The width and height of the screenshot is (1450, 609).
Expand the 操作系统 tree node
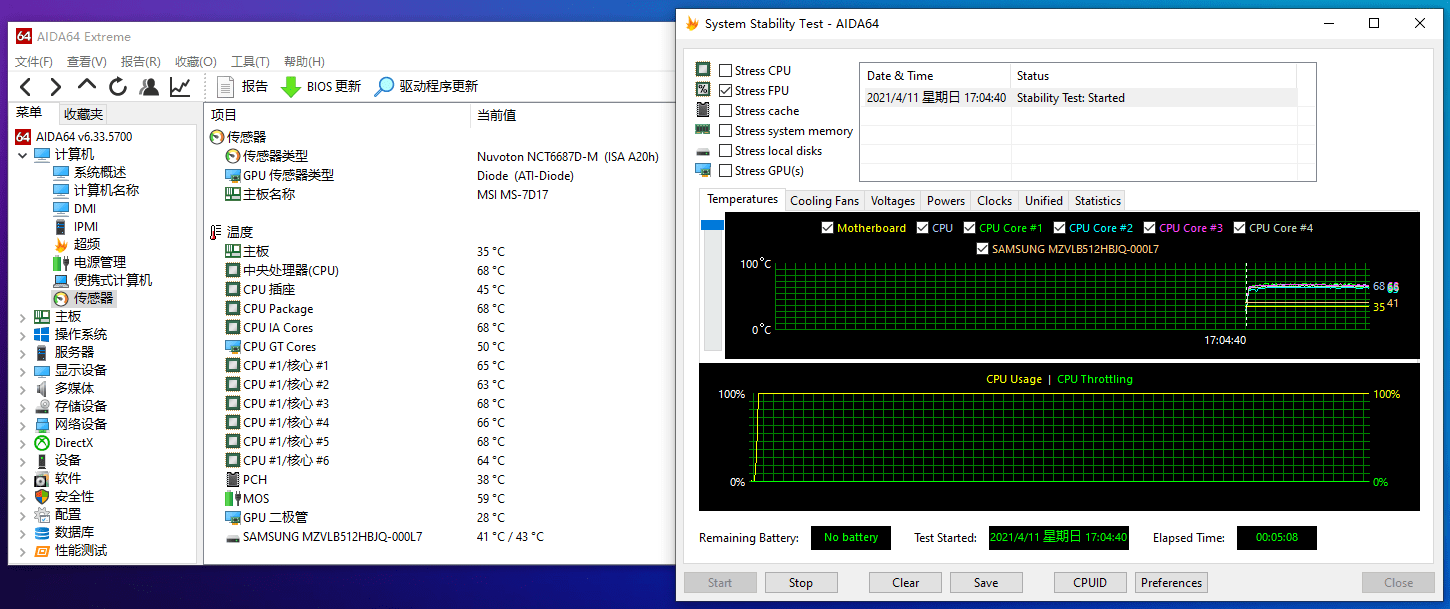click(22, 334)
